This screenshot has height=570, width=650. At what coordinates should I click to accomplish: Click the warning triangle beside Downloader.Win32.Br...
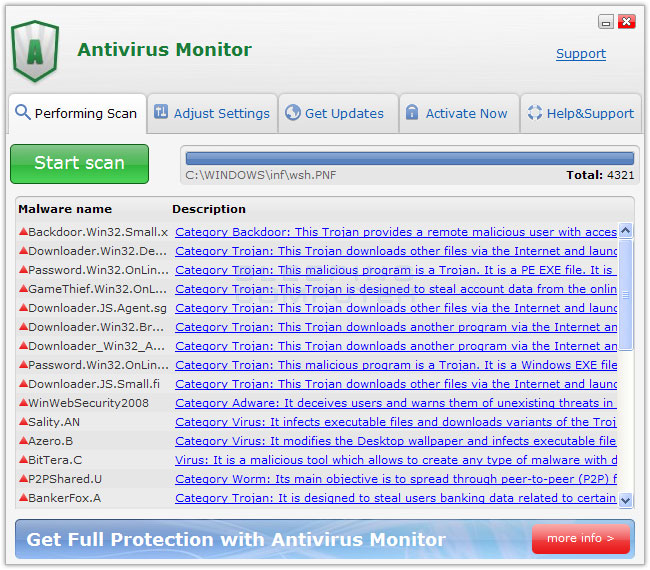tap(23, 327)
